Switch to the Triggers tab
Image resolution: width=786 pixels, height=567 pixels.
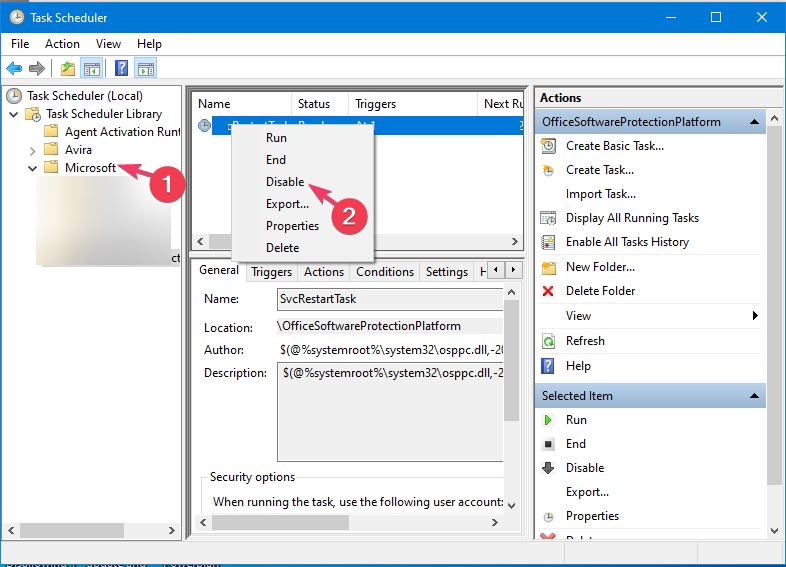(x=271, y=272)
